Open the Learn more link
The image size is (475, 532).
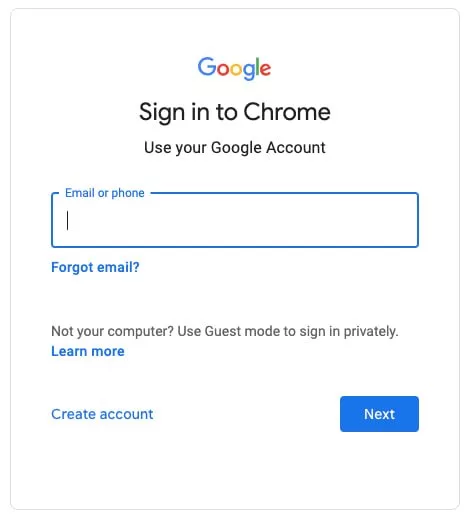(88, 351)
